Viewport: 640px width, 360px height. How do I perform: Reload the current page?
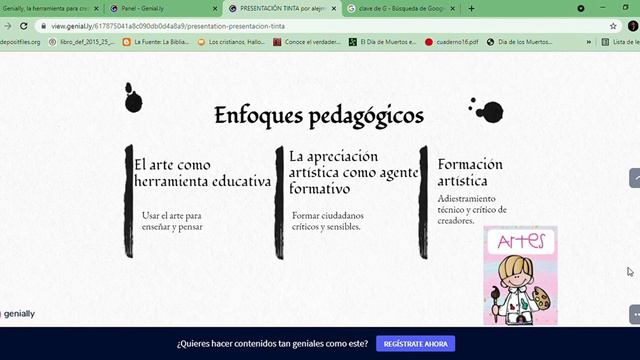[24, 26]
